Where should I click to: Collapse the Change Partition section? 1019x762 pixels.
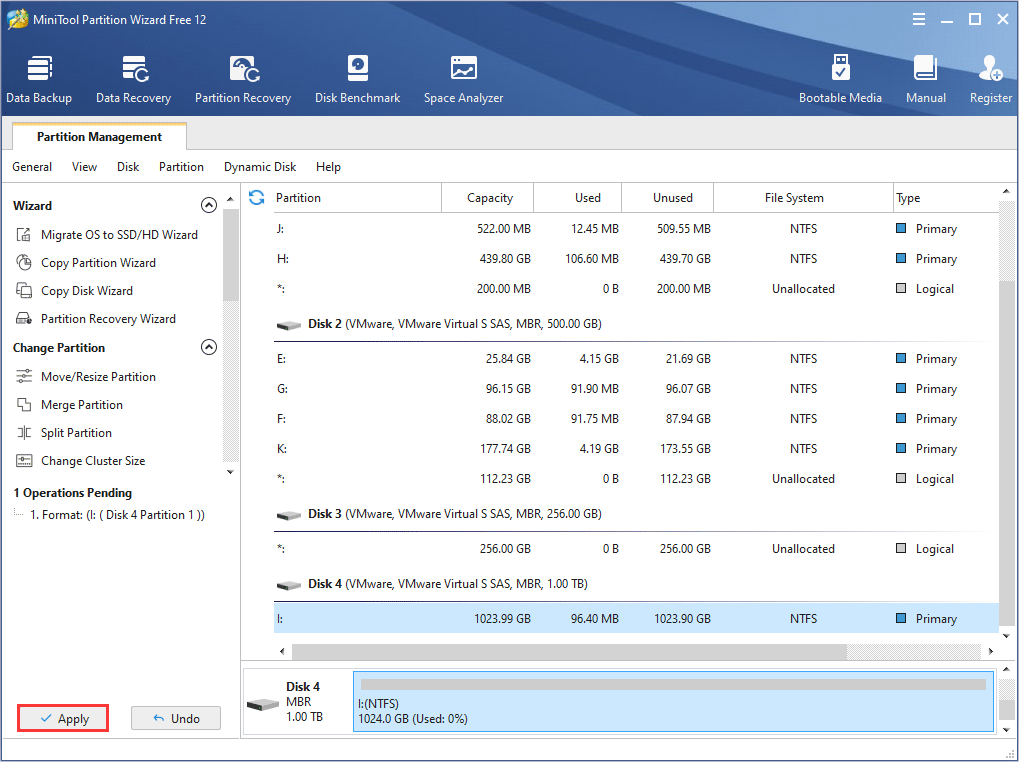(209, 347)
